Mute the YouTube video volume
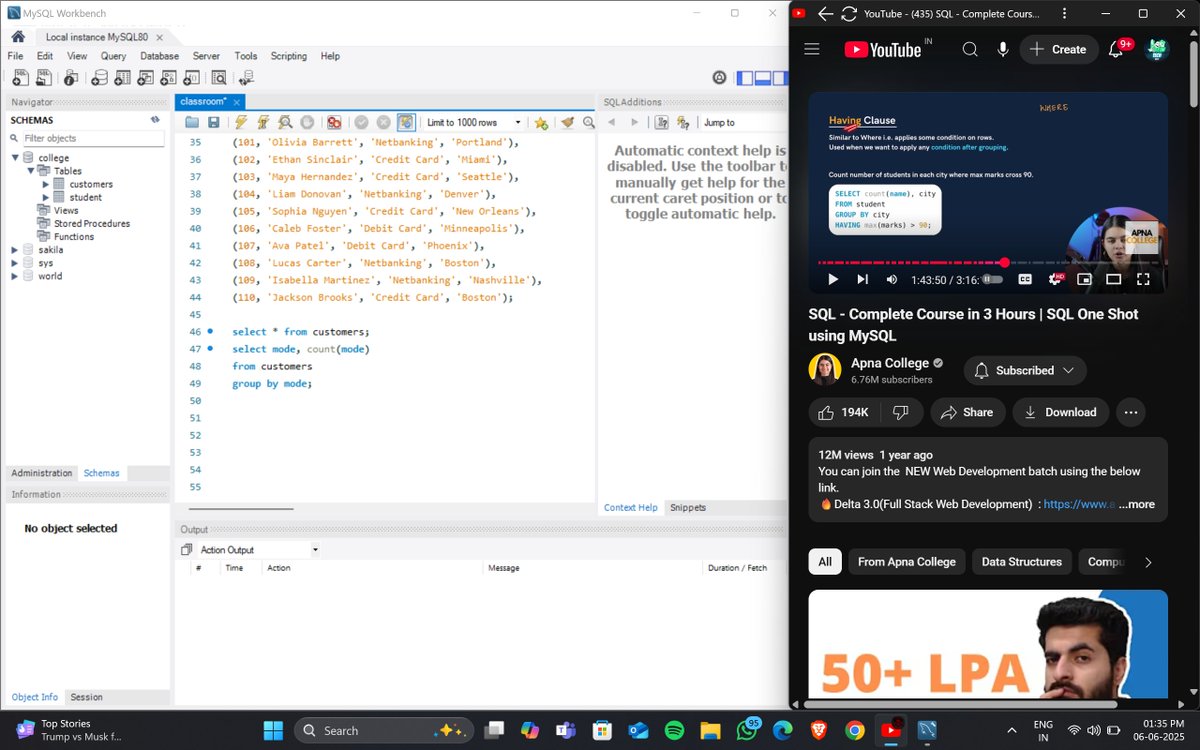This screenshot has height=750, width=1200. click(892, 279)
